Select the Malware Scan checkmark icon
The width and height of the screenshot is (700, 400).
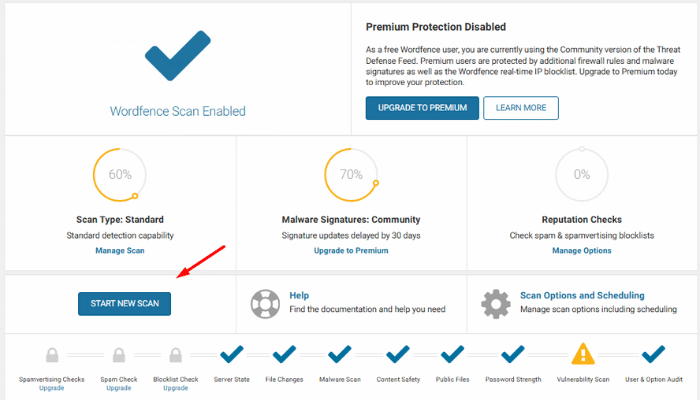[340, 354]
